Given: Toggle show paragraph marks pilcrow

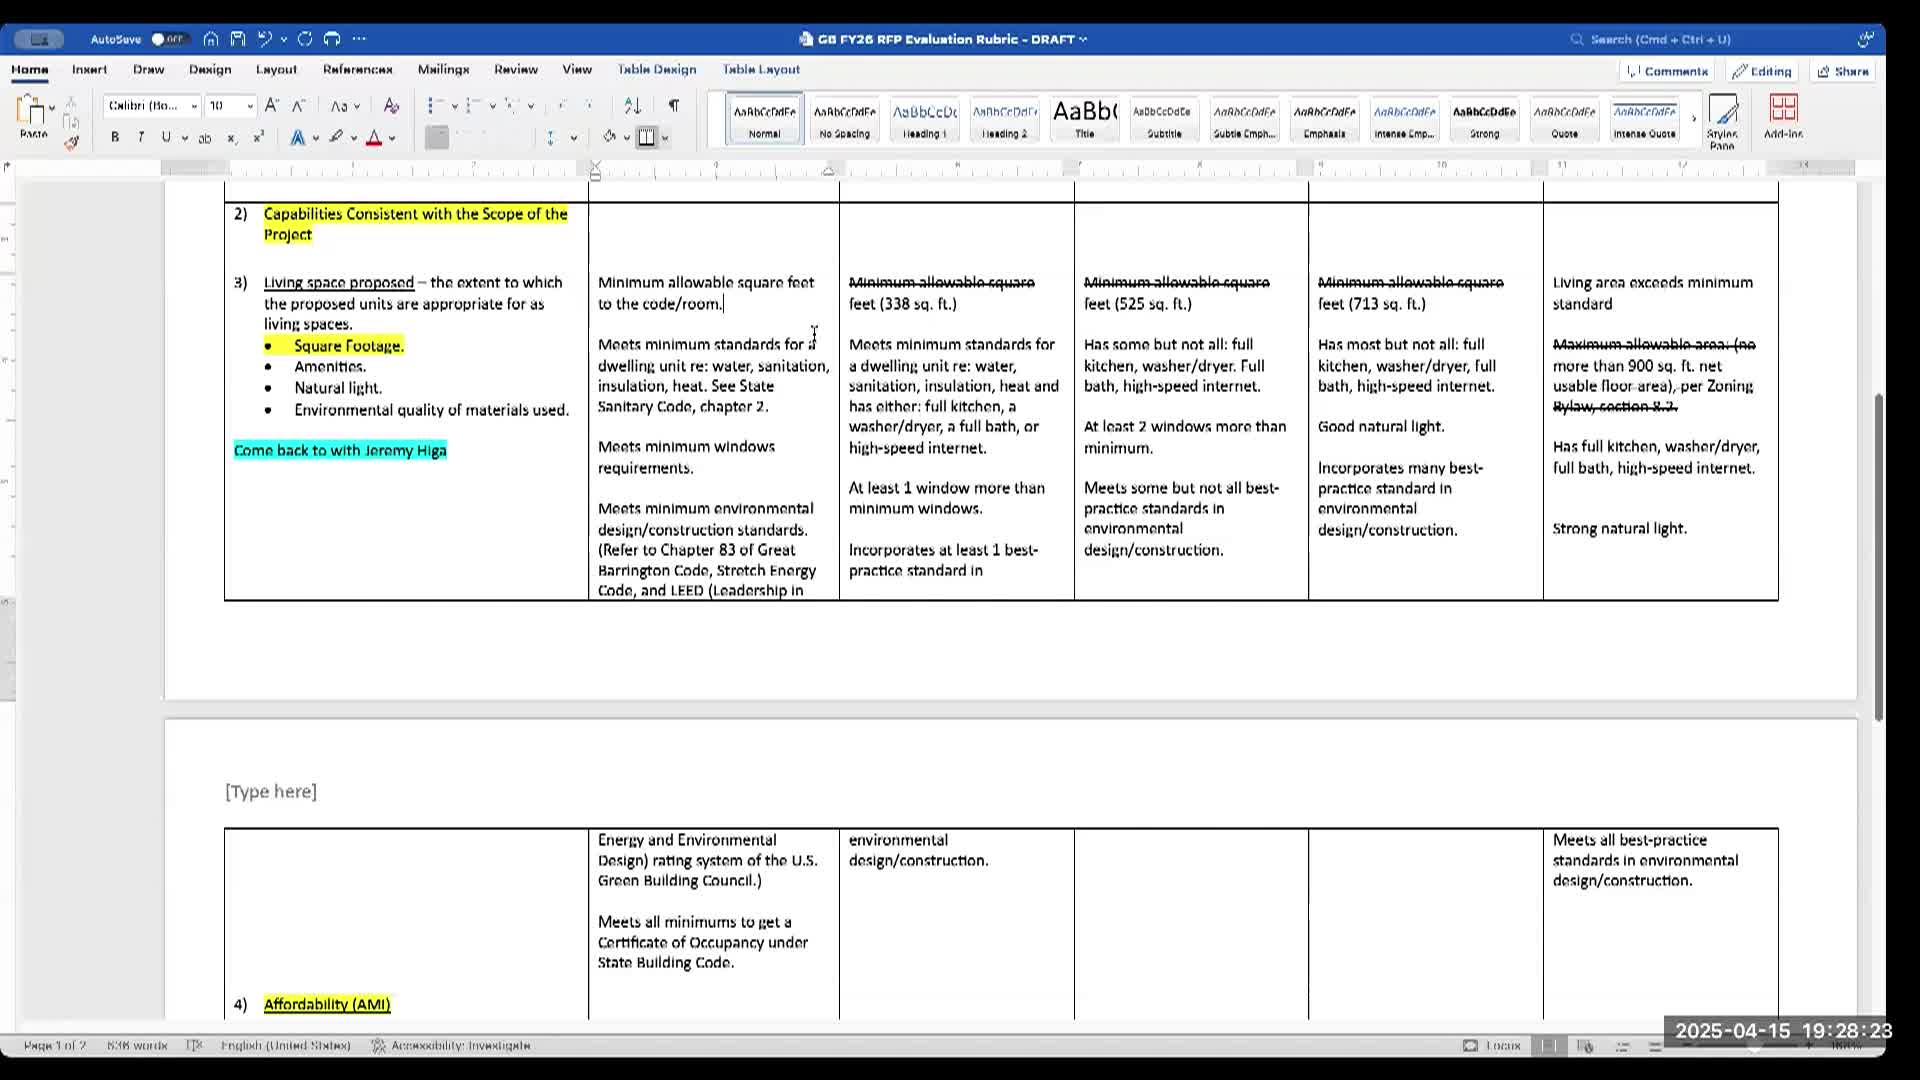Looking at the screenshot, I should click(673, 105).
